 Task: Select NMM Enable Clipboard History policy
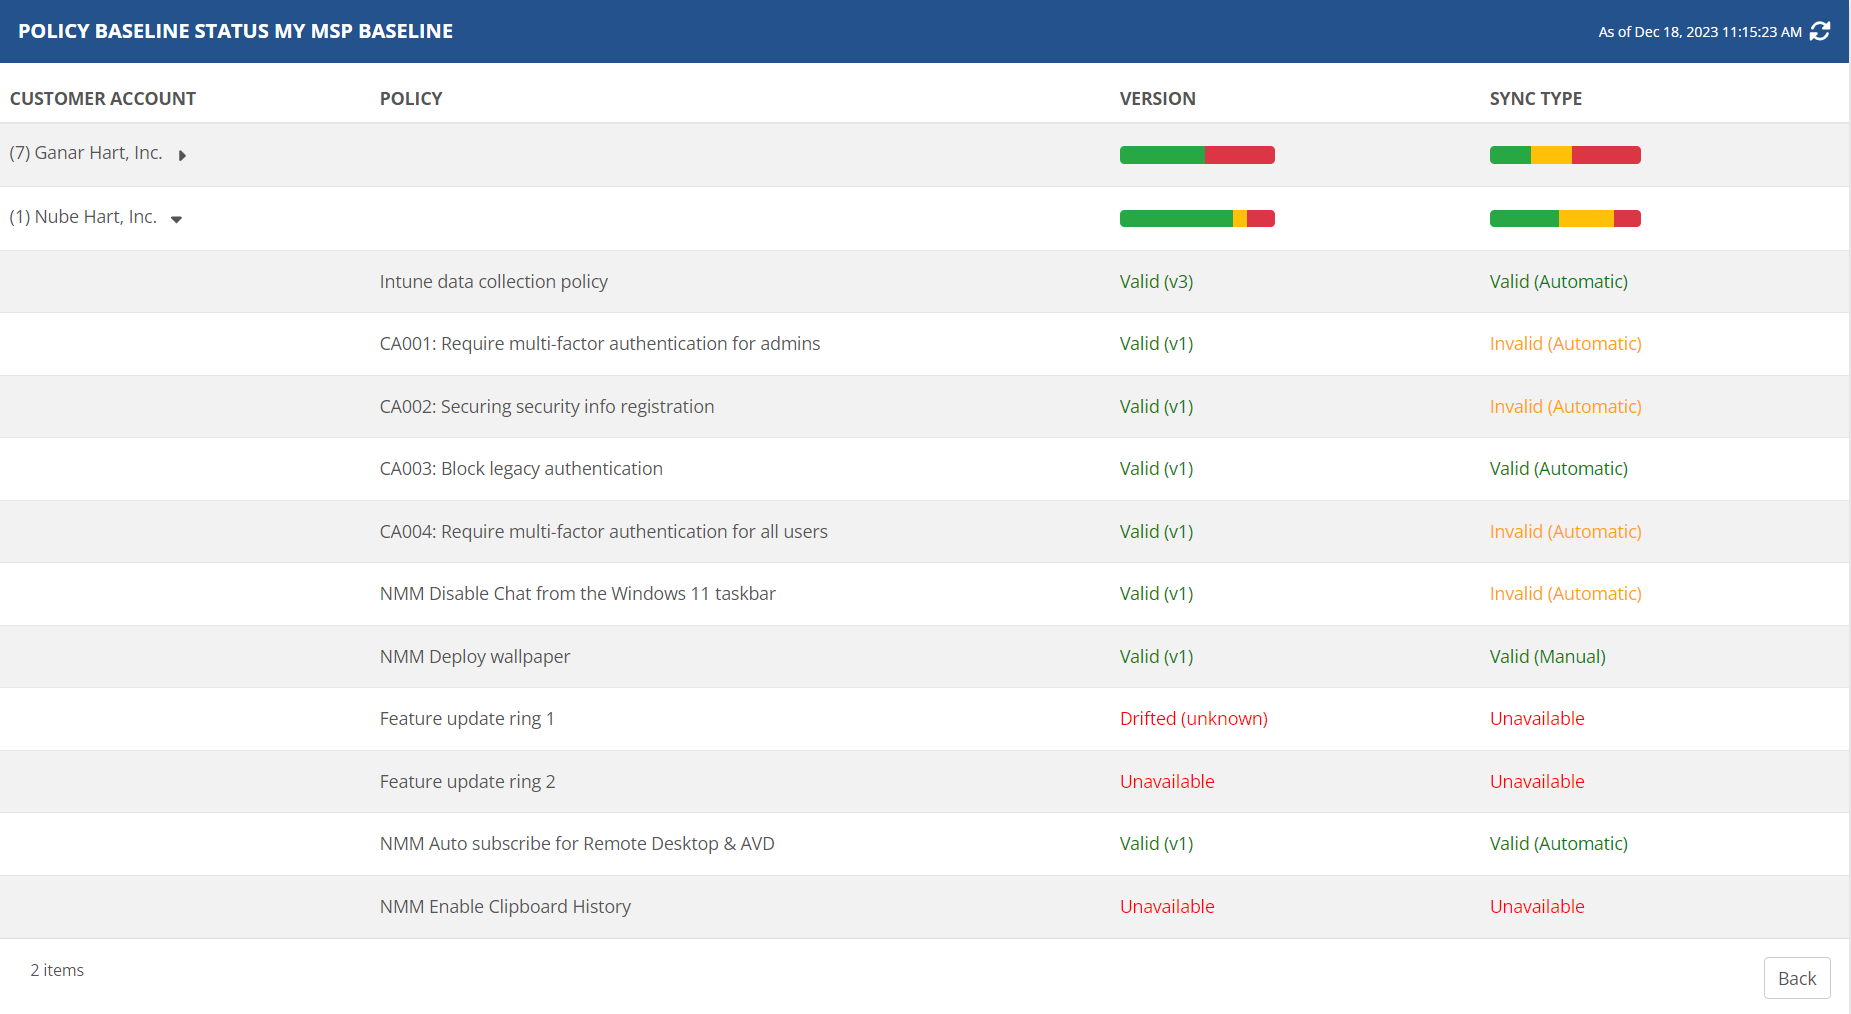(505, 907)
